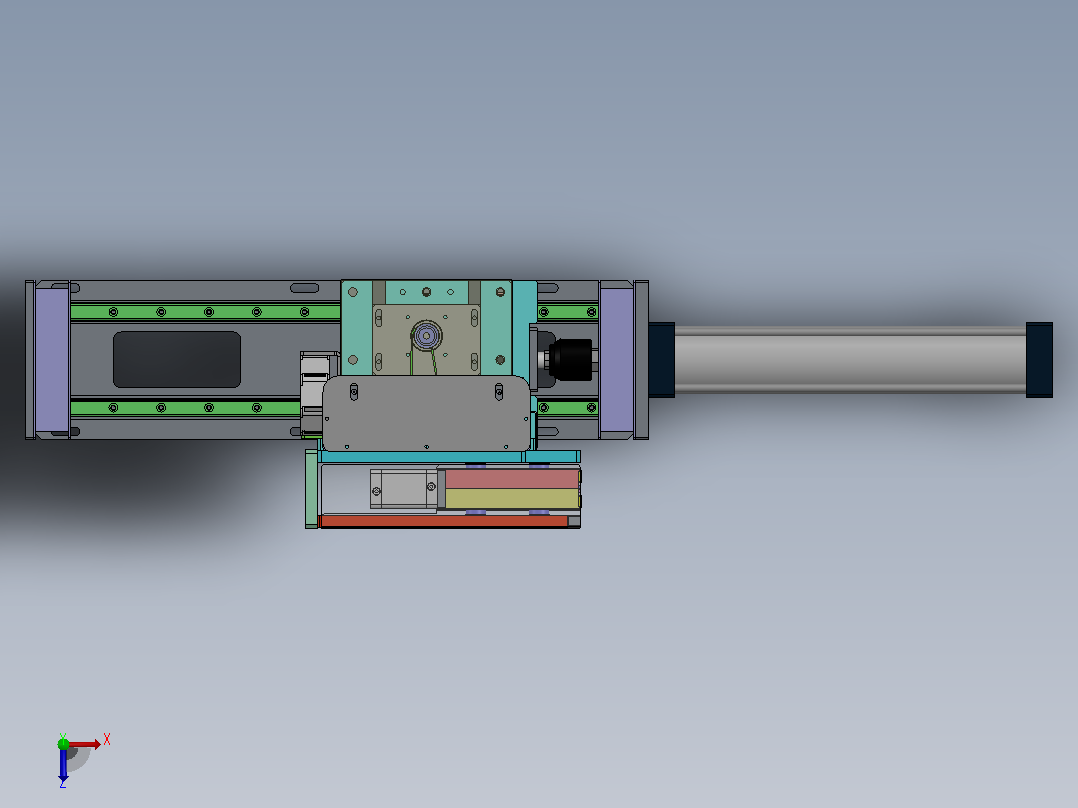
Task: Select the long red bar at the bottom
Action: coord(444,521)
